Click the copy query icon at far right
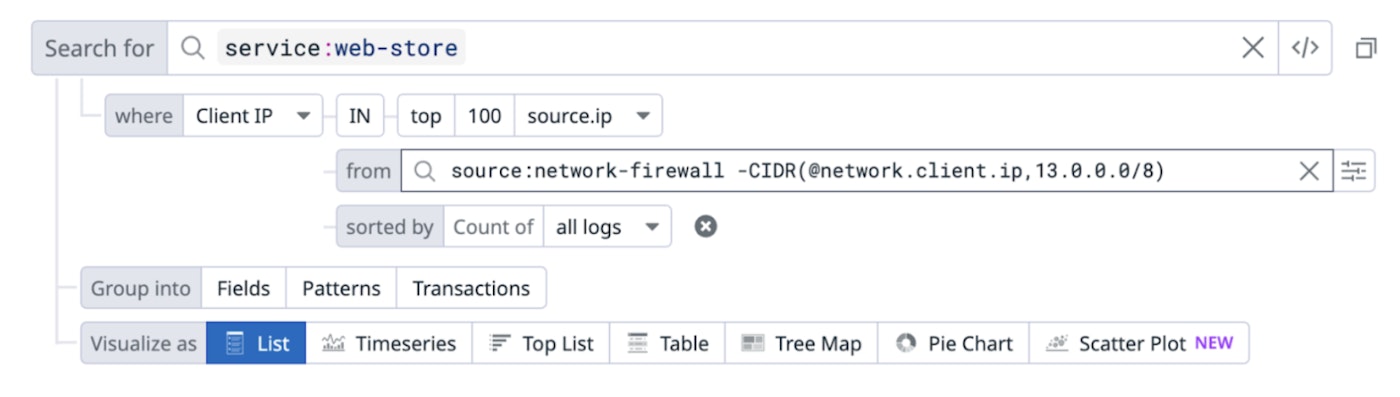 pos(1366,48)
